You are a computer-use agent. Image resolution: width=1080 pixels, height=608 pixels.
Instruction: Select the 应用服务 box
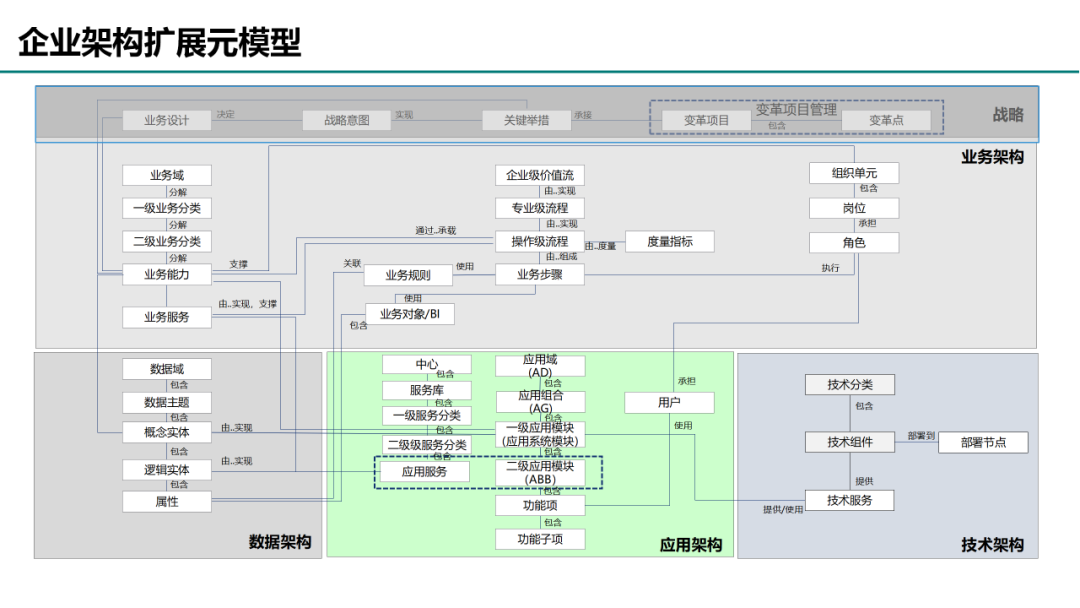(x=425, y=472)
